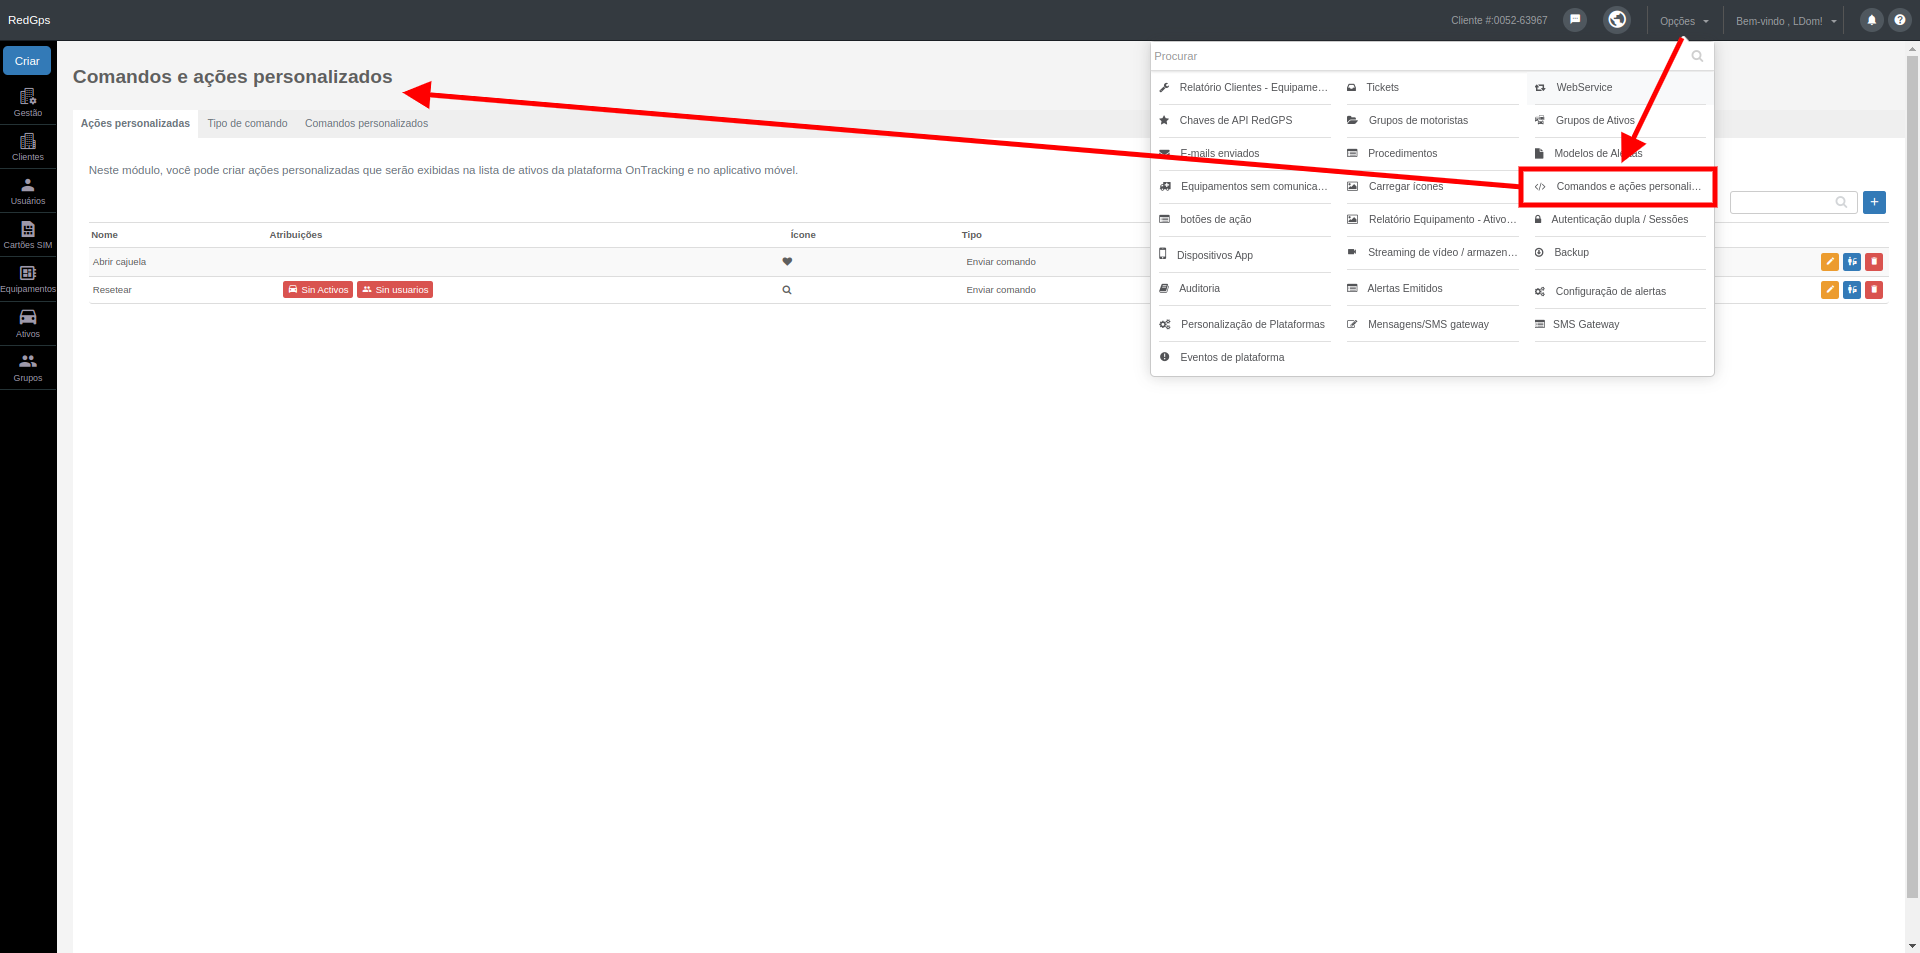Open Clientes from the sidebar
Viewport: 1920px width, 953px height.
point(28,147)
